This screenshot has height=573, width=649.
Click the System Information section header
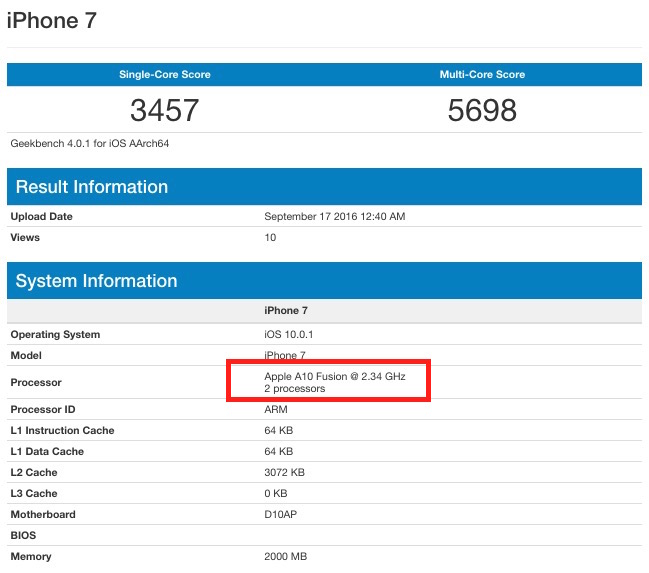click(96, 281)
